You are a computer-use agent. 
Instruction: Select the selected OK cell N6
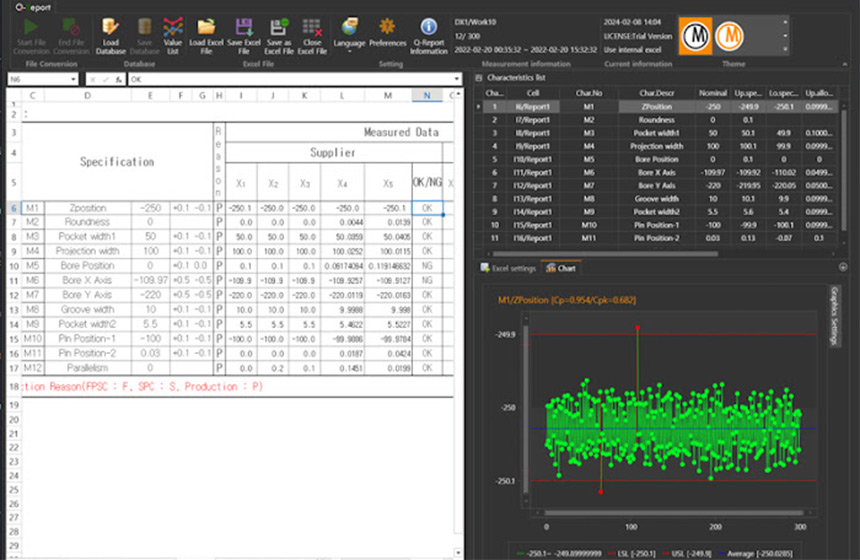point(427,208)
